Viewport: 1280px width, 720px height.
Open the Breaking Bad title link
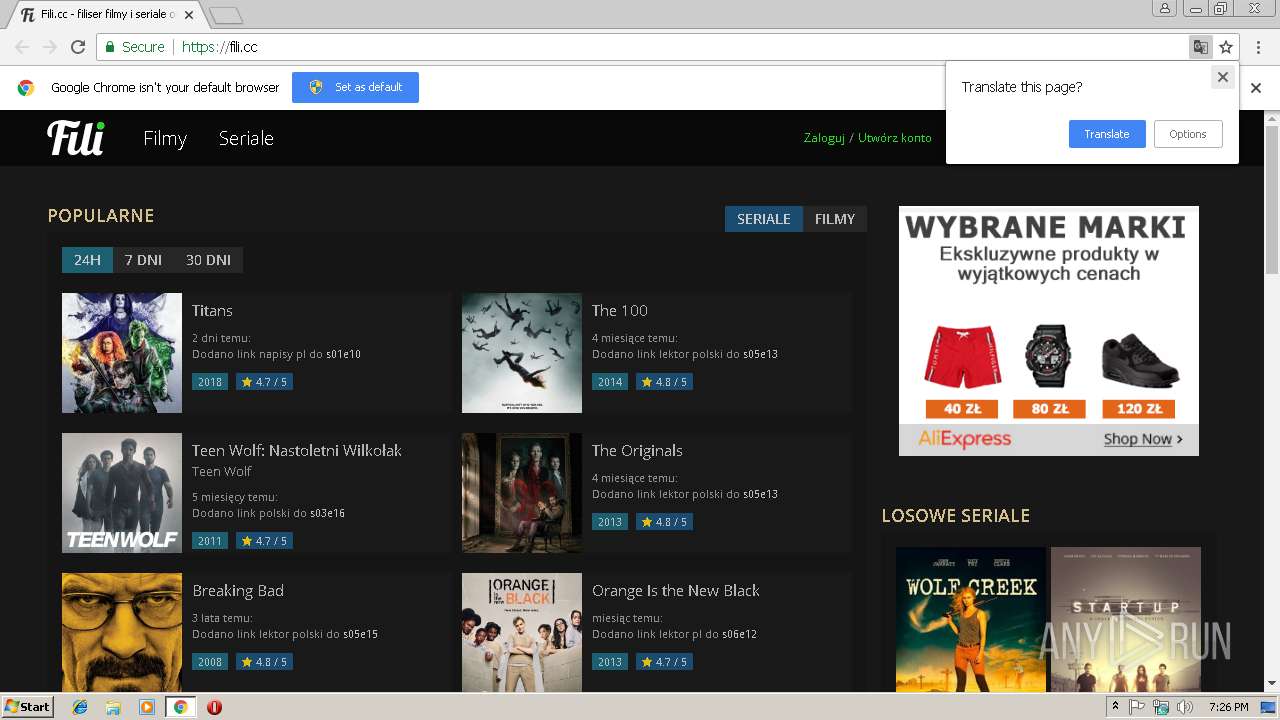pos(238,590)
